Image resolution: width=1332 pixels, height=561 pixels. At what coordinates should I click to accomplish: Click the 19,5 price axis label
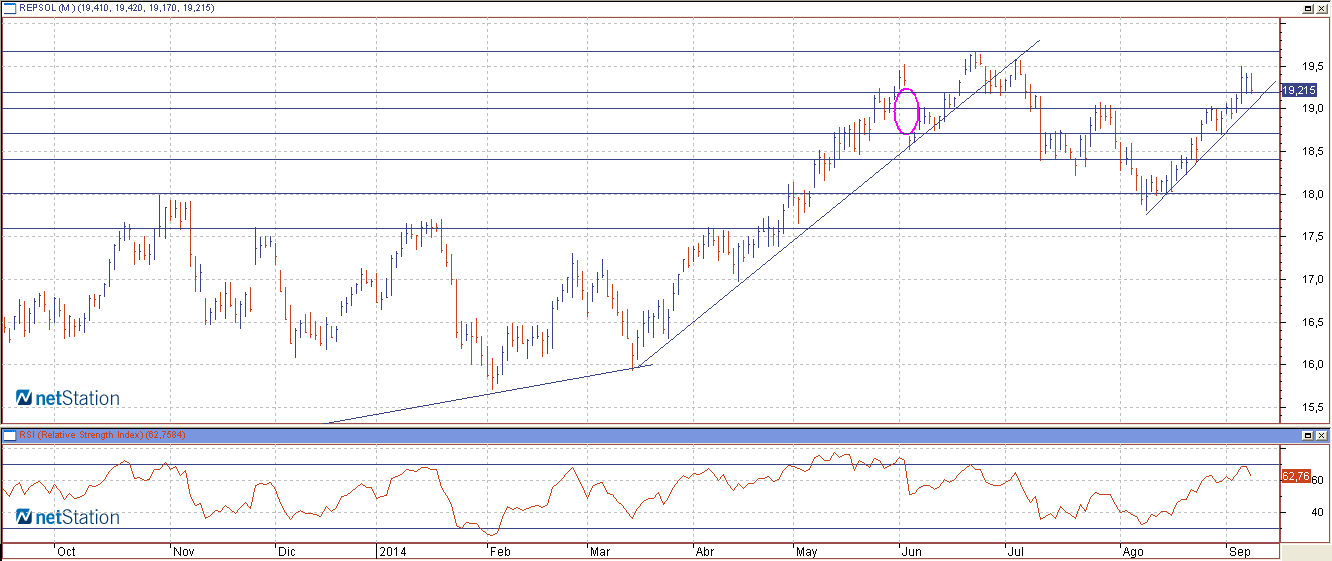[x=1312, y=66]
